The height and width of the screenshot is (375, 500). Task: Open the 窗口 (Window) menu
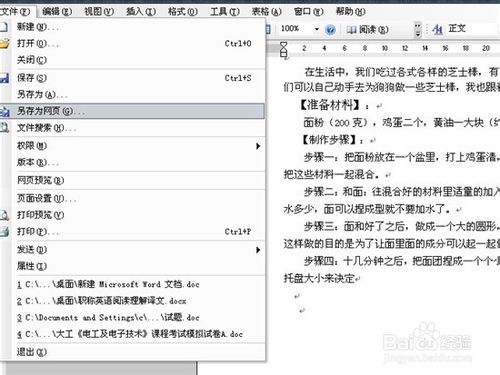click(x=308, y=11)
